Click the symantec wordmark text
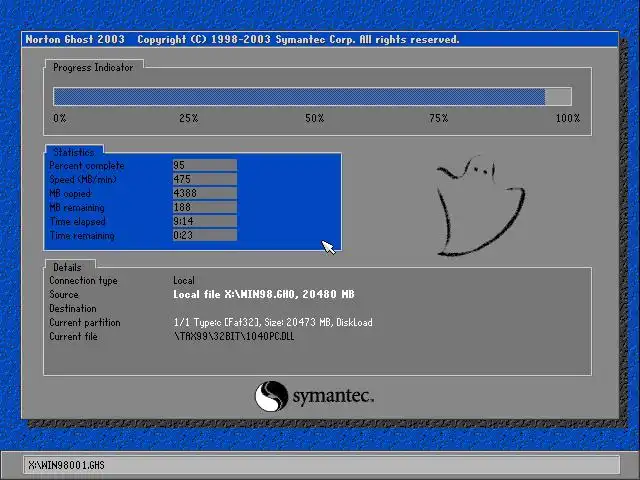The image size is (640, 480). tap(333, 396)
